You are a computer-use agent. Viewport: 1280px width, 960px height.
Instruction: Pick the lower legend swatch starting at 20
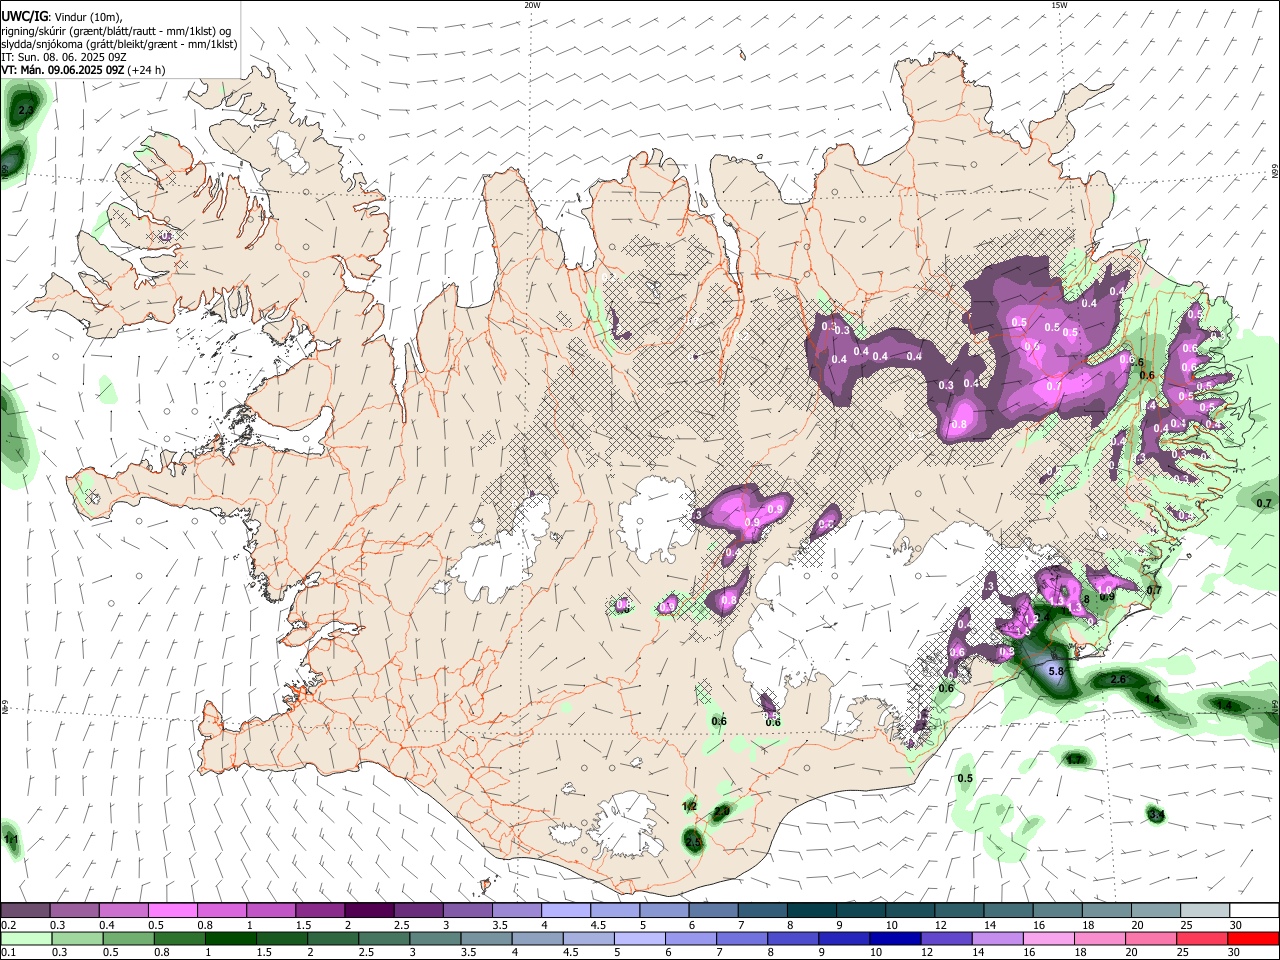[x=1150, y=938]
